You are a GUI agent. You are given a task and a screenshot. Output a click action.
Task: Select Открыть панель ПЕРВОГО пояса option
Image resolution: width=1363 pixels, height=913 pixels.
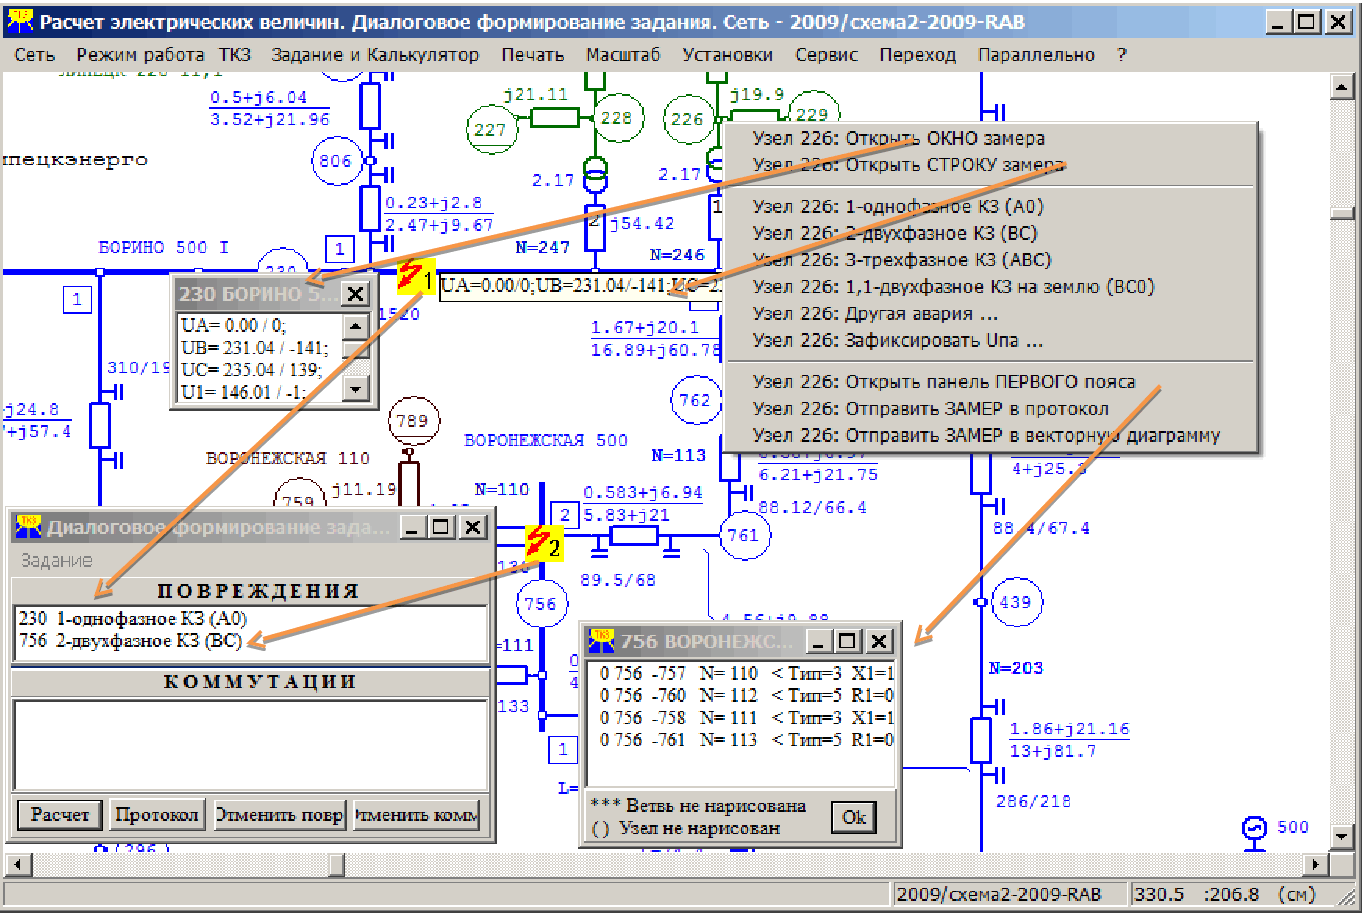[x=943, y=382]
